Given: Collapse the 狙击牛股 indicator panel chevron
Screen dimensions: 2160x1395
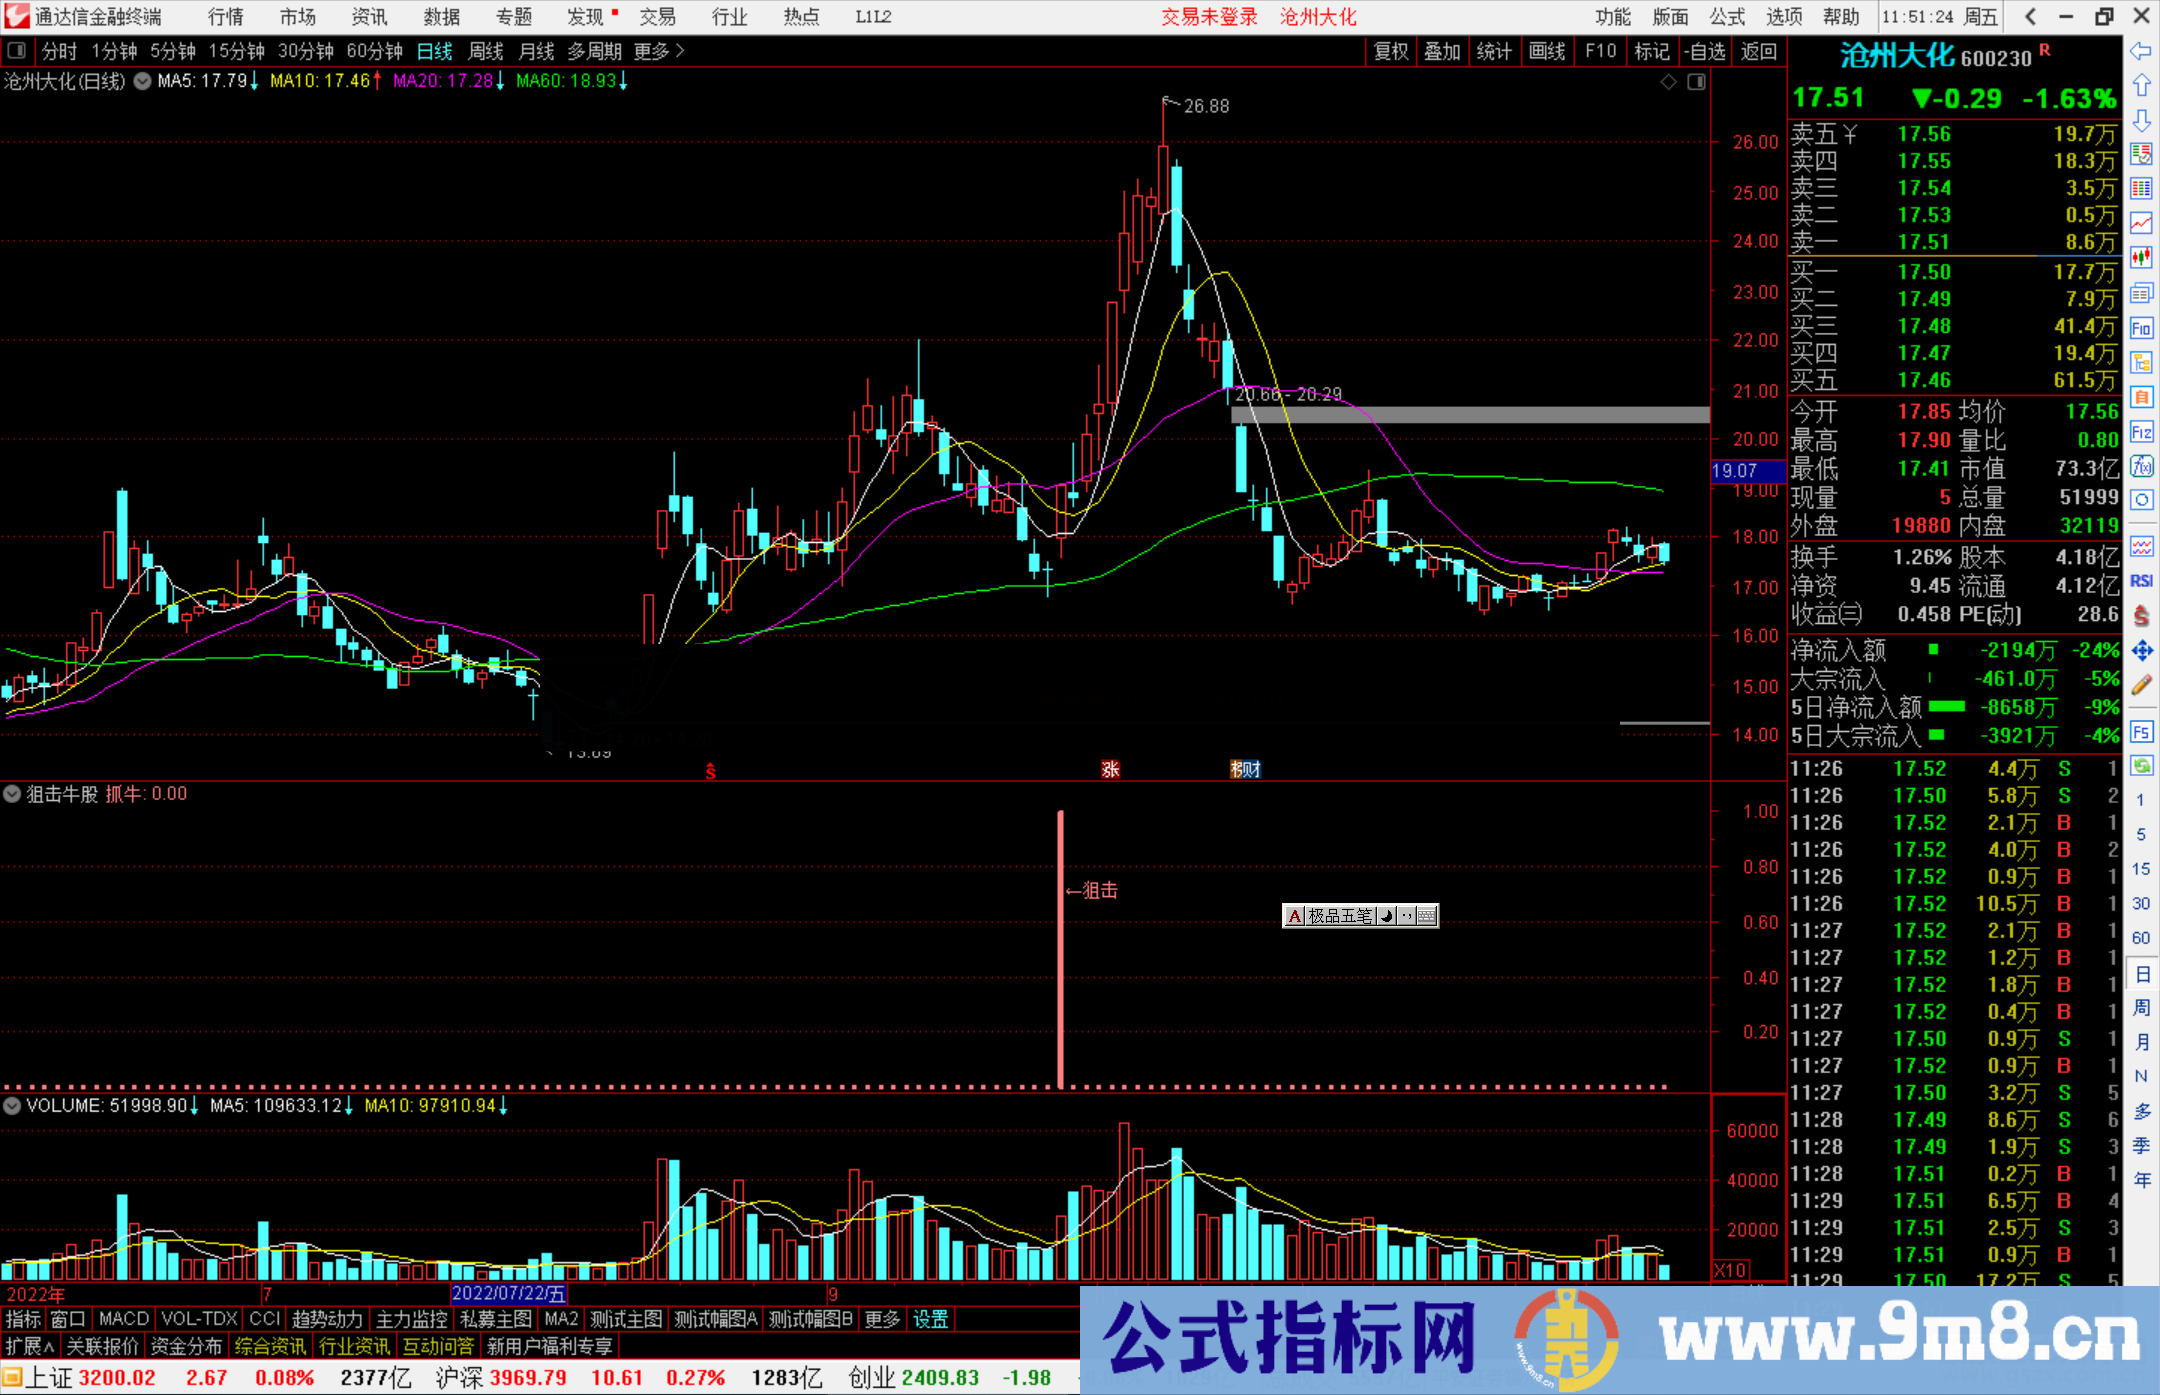Looking at the screenshot, I should pyautogui.click(x=12, y=793).
